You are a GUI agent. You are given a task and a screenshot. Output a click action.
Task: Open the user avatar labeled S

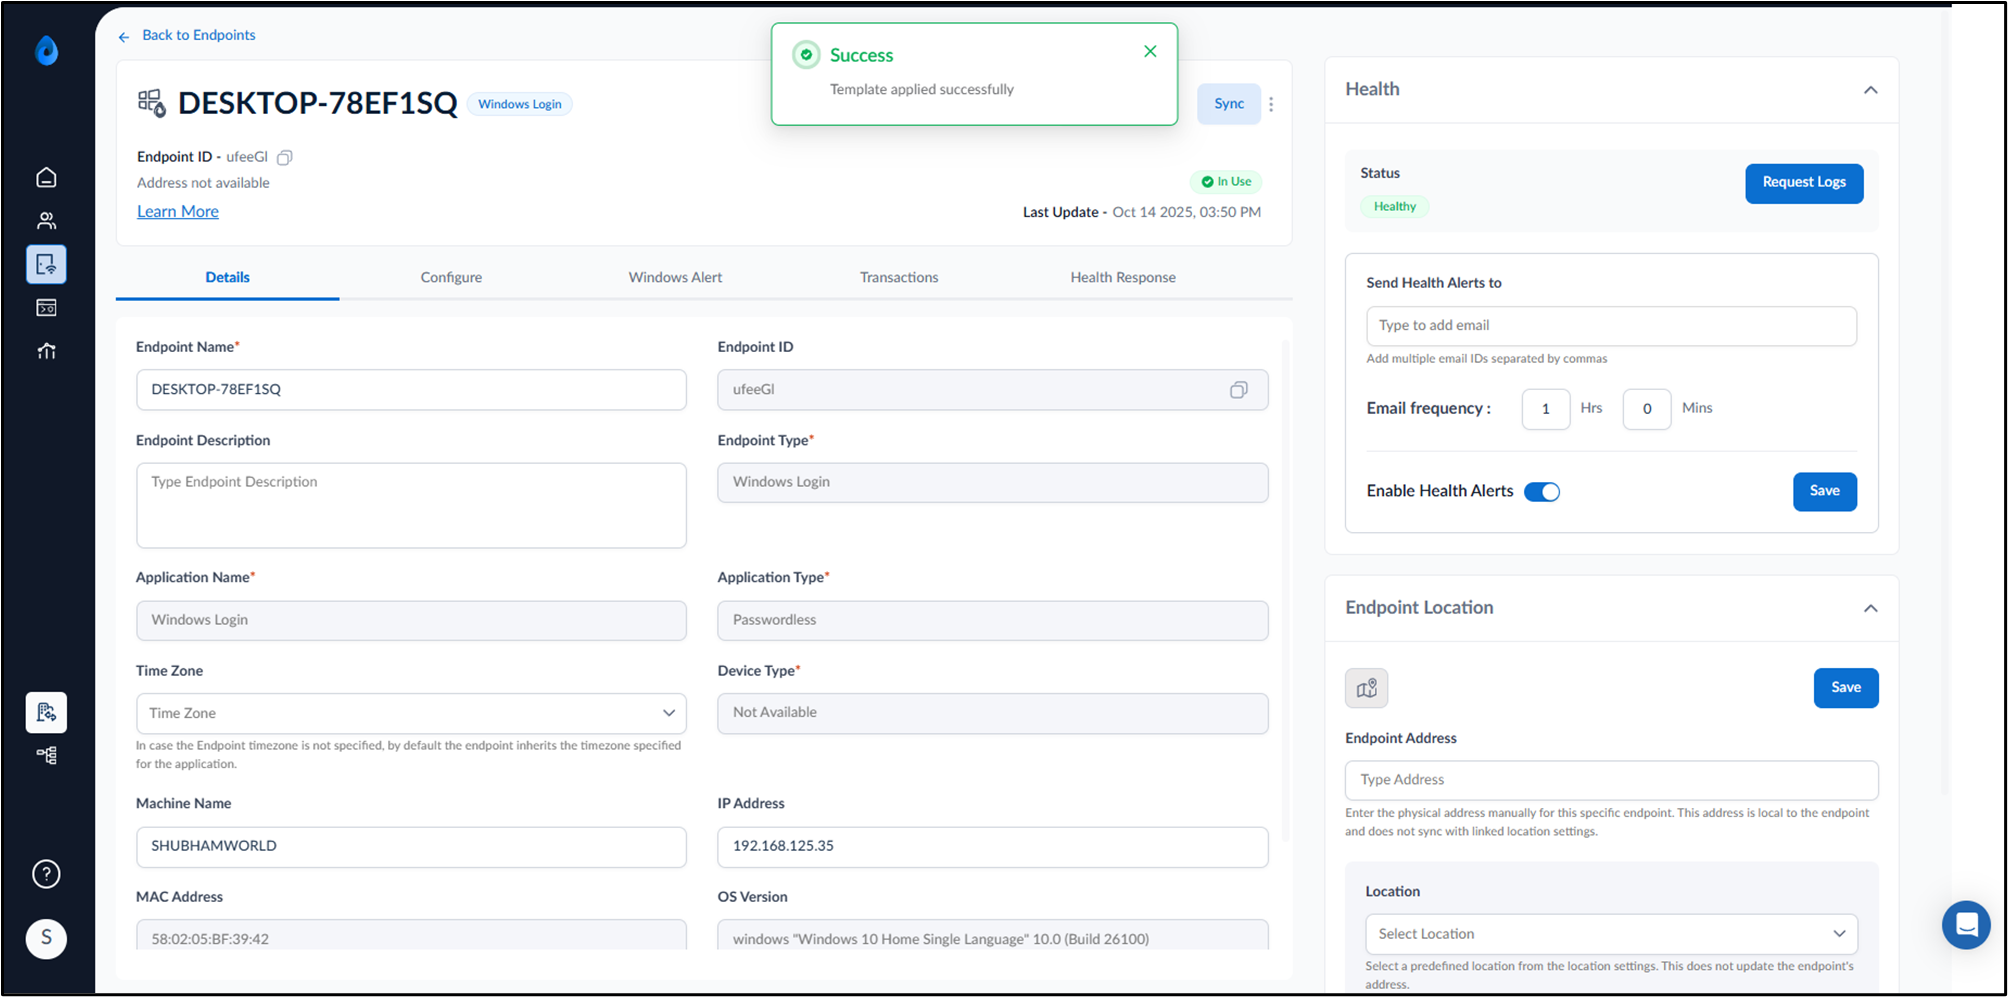pos(46,938)
